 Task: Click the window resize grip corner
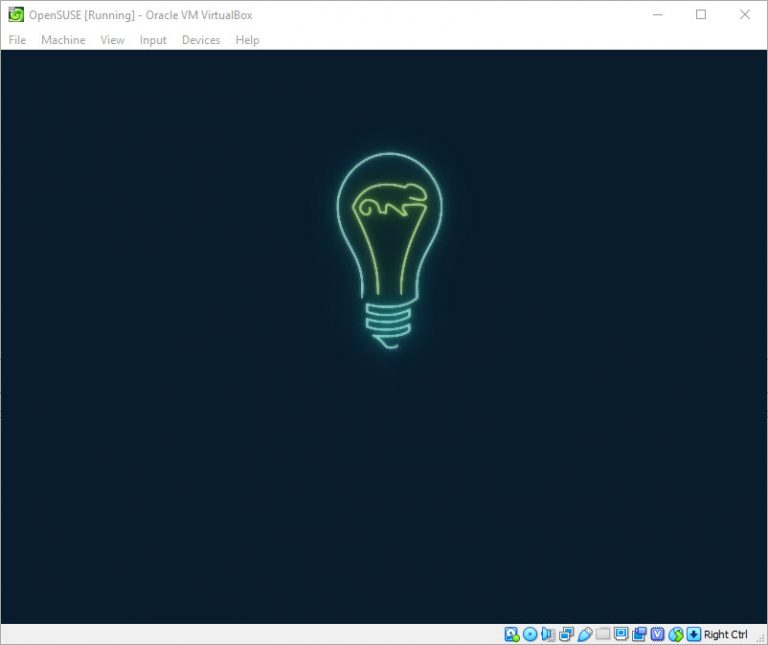coord(761,638)
